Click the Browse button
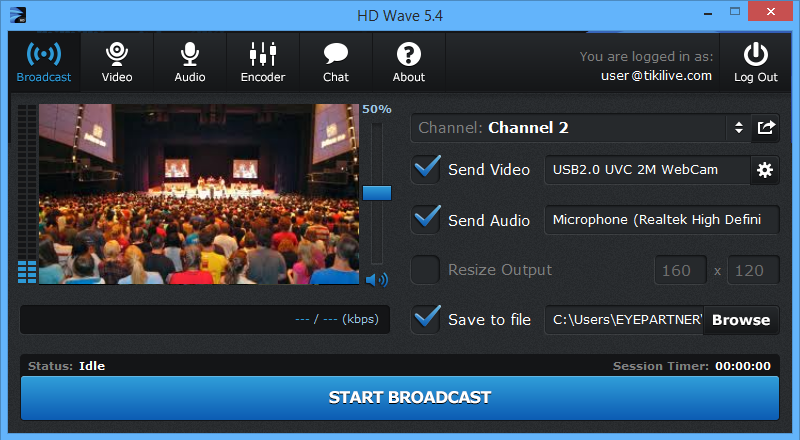 click(741, 320)
